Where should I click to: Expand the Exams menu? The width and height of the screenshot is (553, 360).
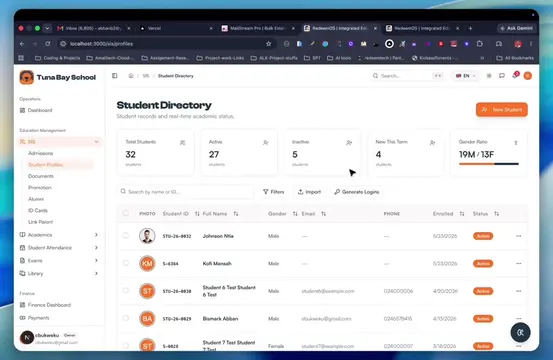(x=96, y=261)
